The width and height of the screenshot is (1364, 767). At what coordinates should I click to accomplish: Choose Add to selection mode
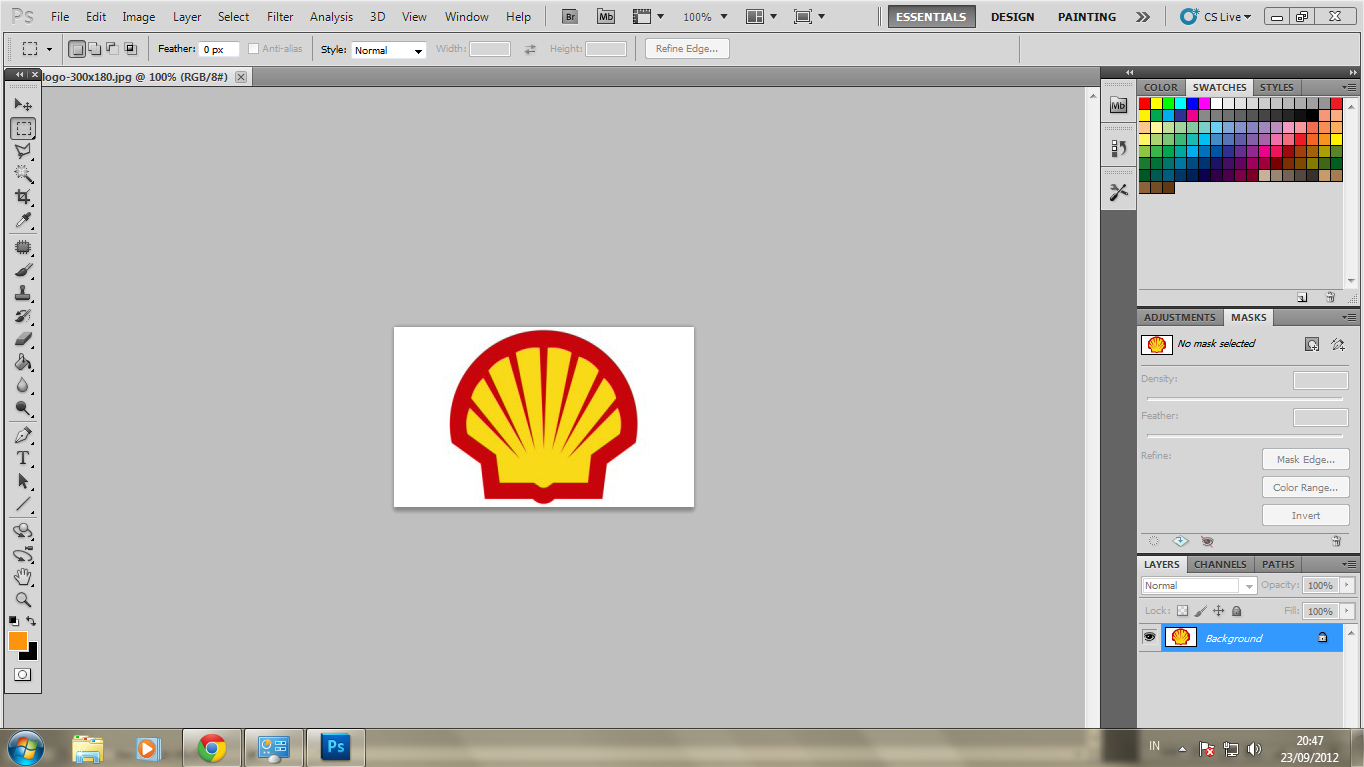[94, 49]
